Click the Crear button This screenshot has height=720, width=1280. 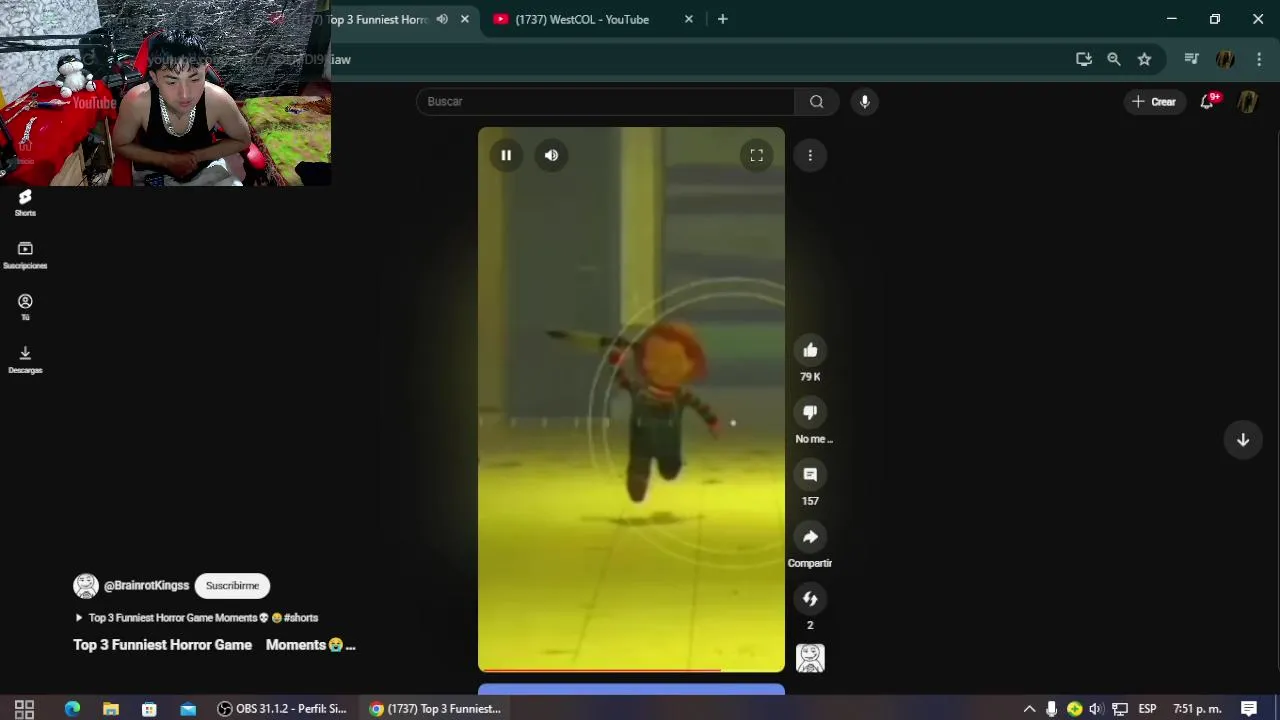pos(1154,101)
